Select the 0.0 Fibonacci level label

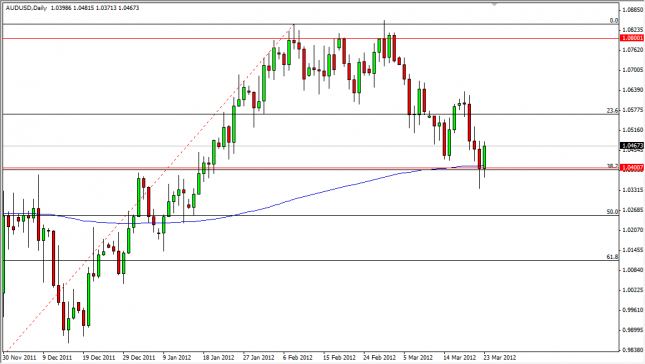(x=614, y=21)
